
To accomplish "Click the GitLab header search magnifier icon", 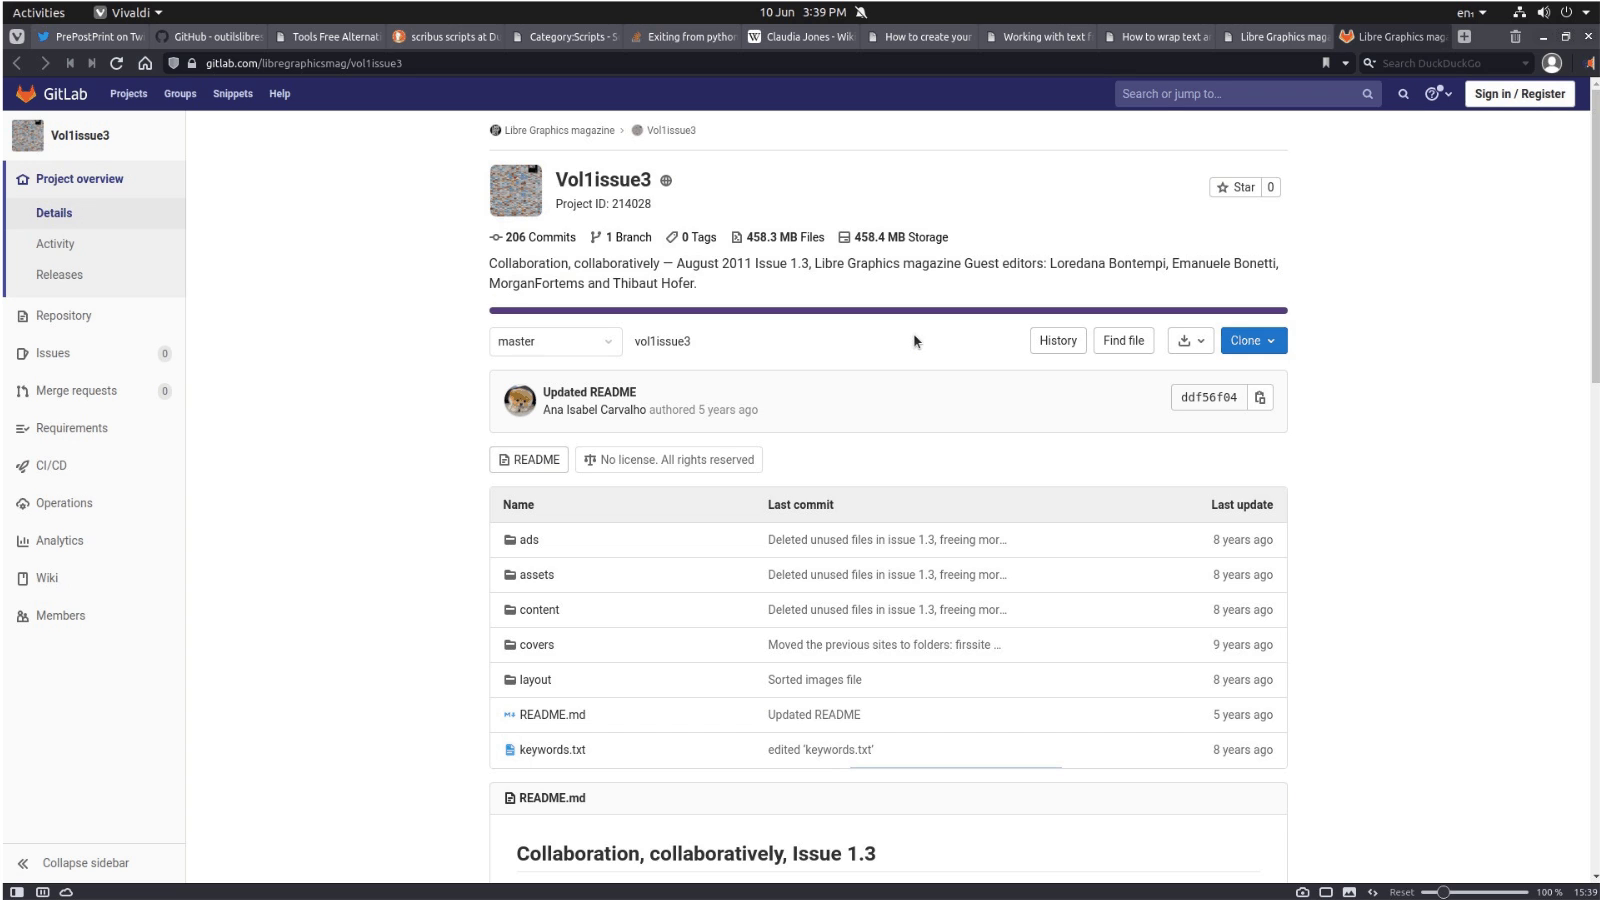I will click(x=1403, y=94).
